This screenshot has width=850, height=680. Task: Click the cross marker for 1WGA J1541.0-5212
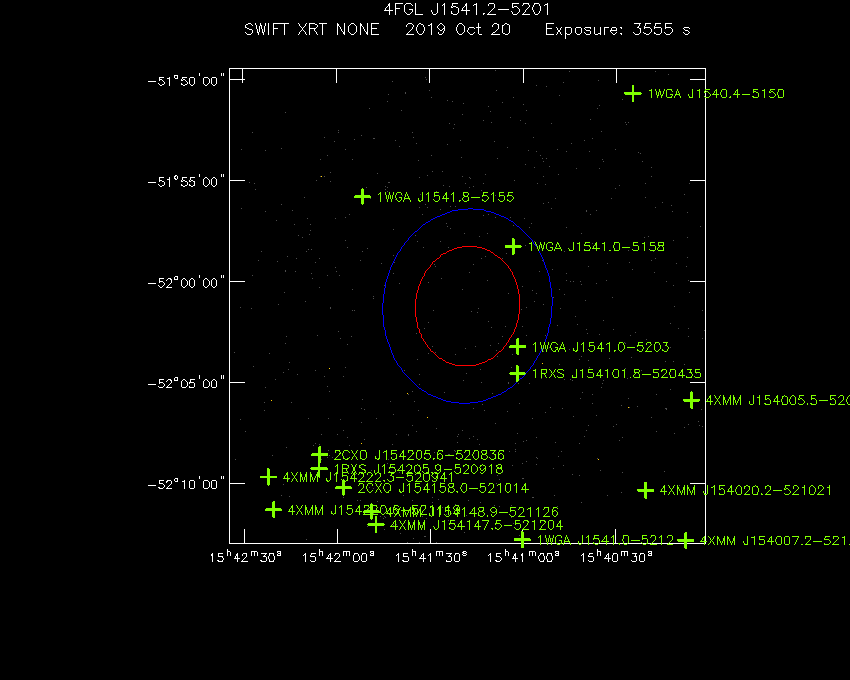coord(522,540)
